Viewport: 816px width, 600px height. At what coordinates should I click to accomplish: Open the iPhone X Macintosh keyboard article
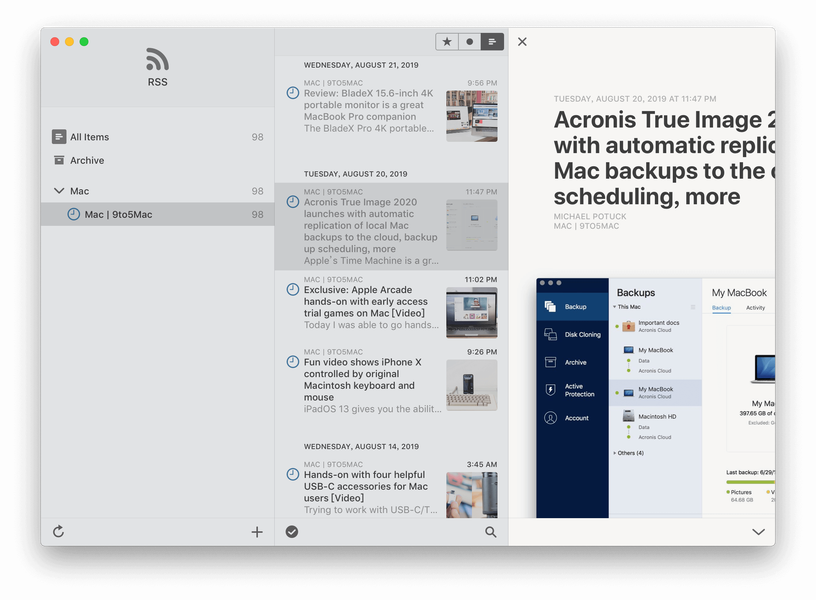[x=391, y=381]
